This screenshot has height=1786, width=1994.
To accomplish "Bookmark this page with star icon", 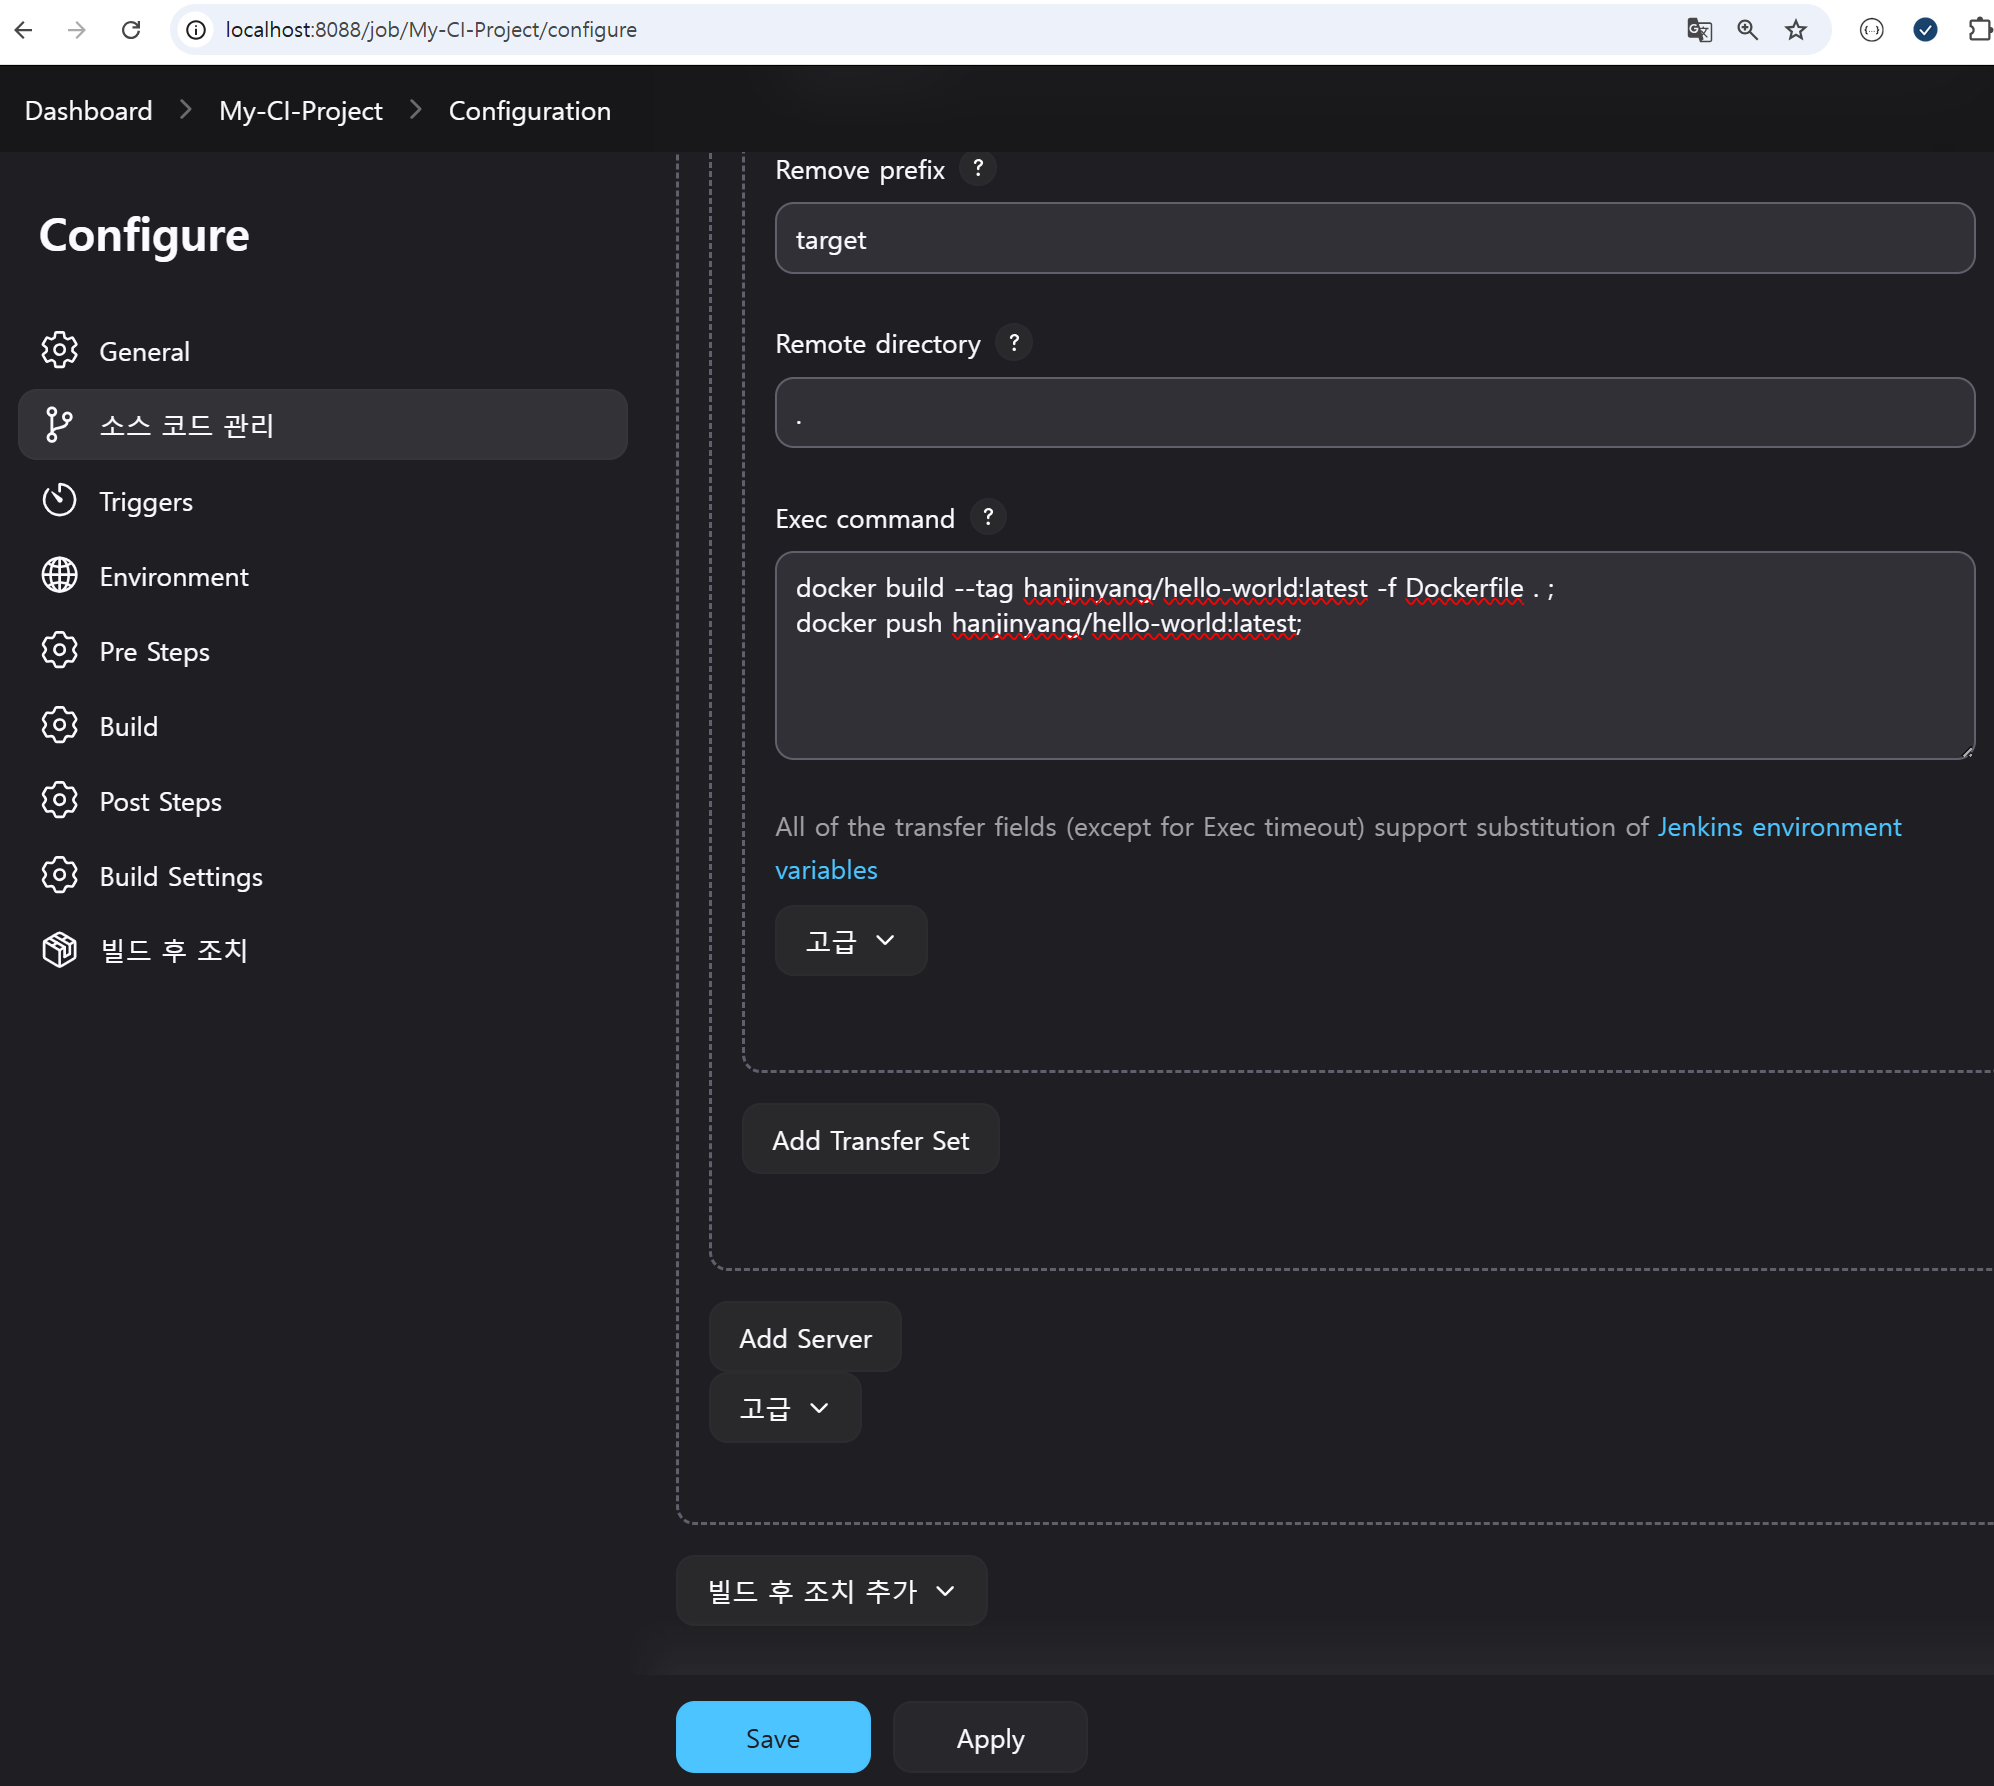I will 1796,30.
